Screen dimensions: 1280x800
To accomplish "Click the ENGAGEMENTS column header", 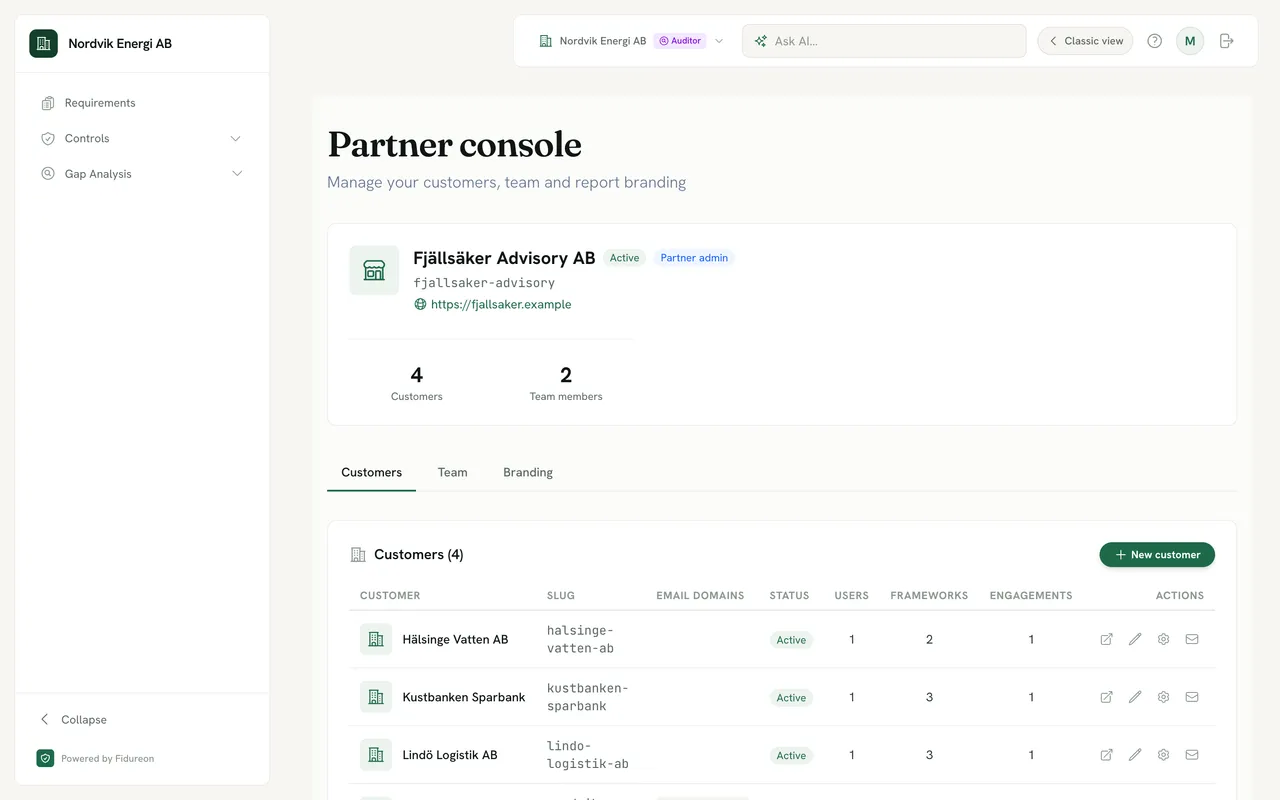I will 1031,596.
